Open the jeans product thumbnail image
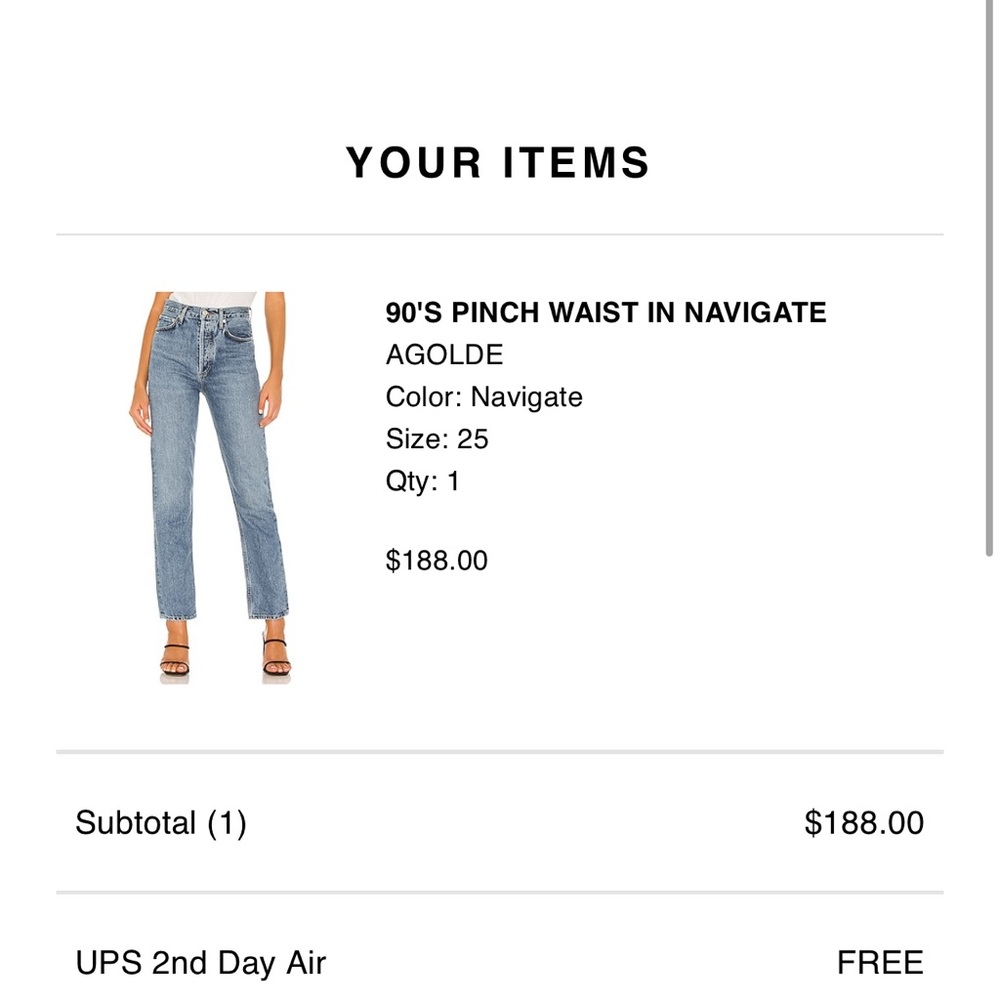This screenshot has height=1000, width=1000. coord(210,488)
